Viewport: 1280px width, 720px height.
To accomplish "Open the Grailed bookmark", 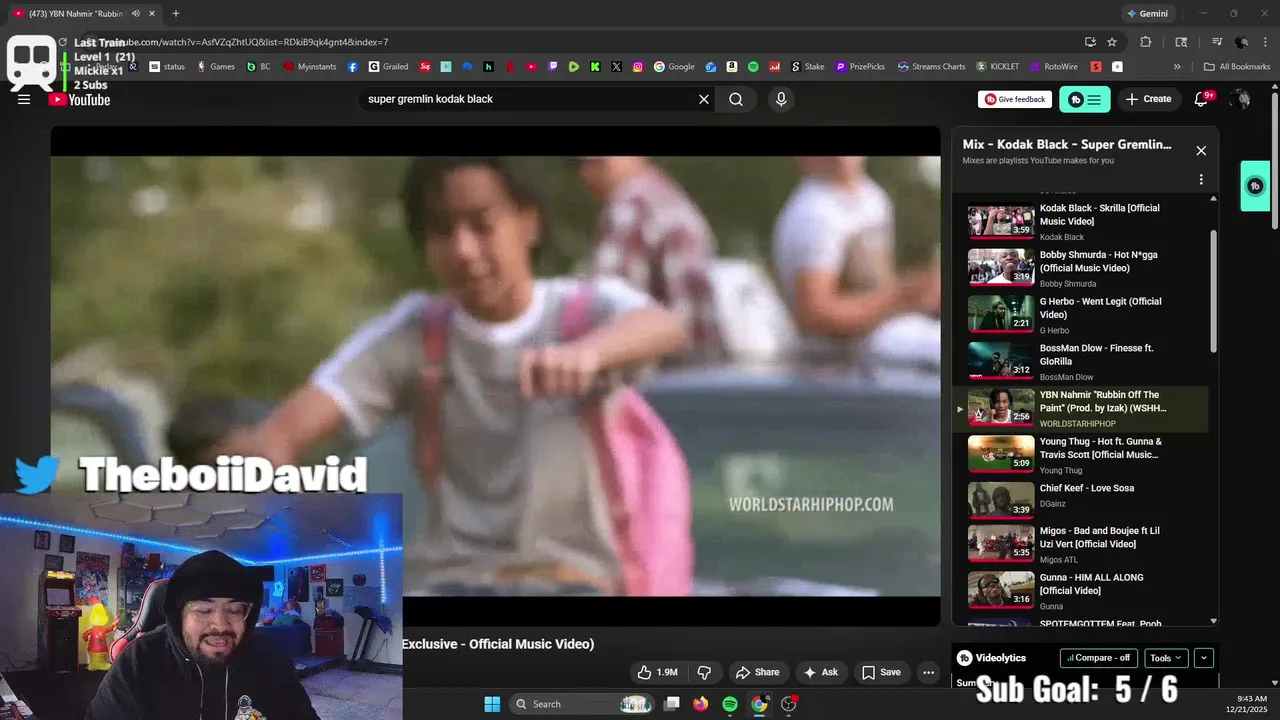I will point(388,67).
